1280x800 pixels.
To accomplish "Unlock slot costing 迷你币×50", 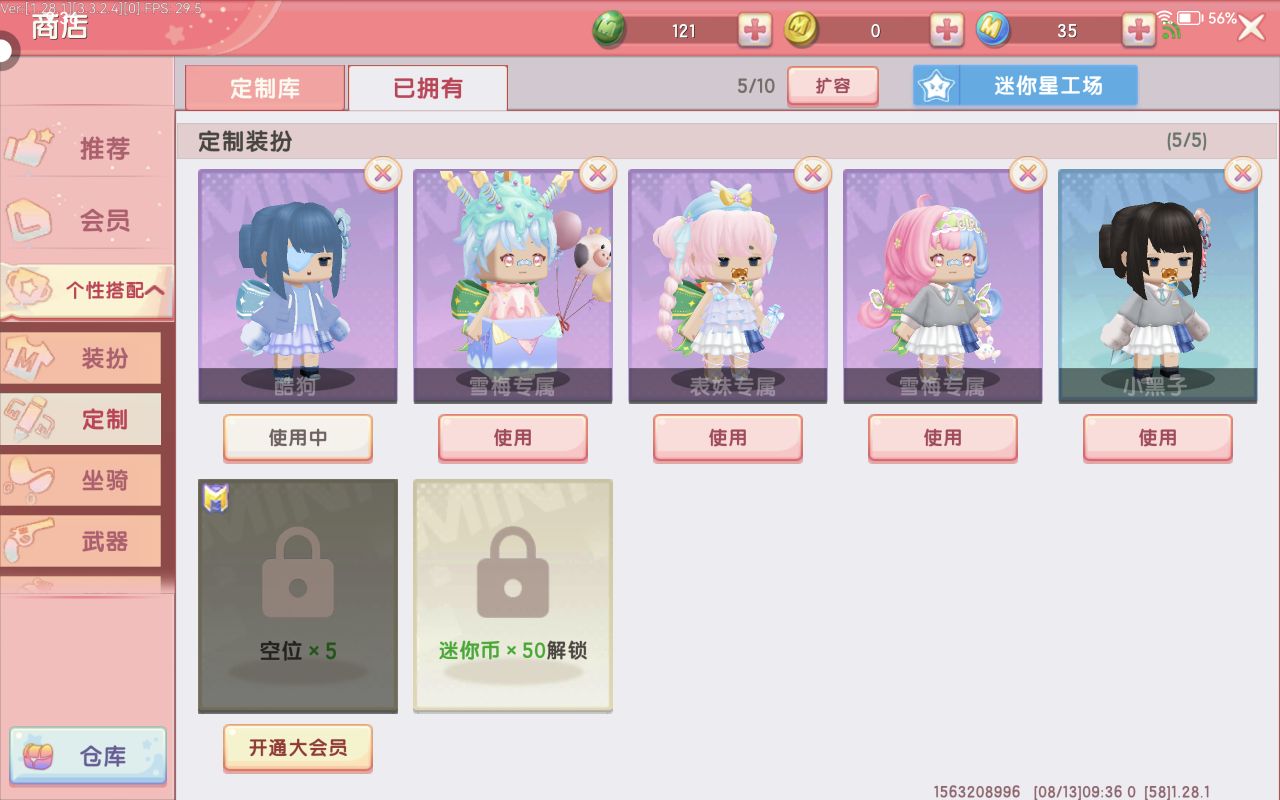I will click(x=513, y=596).
